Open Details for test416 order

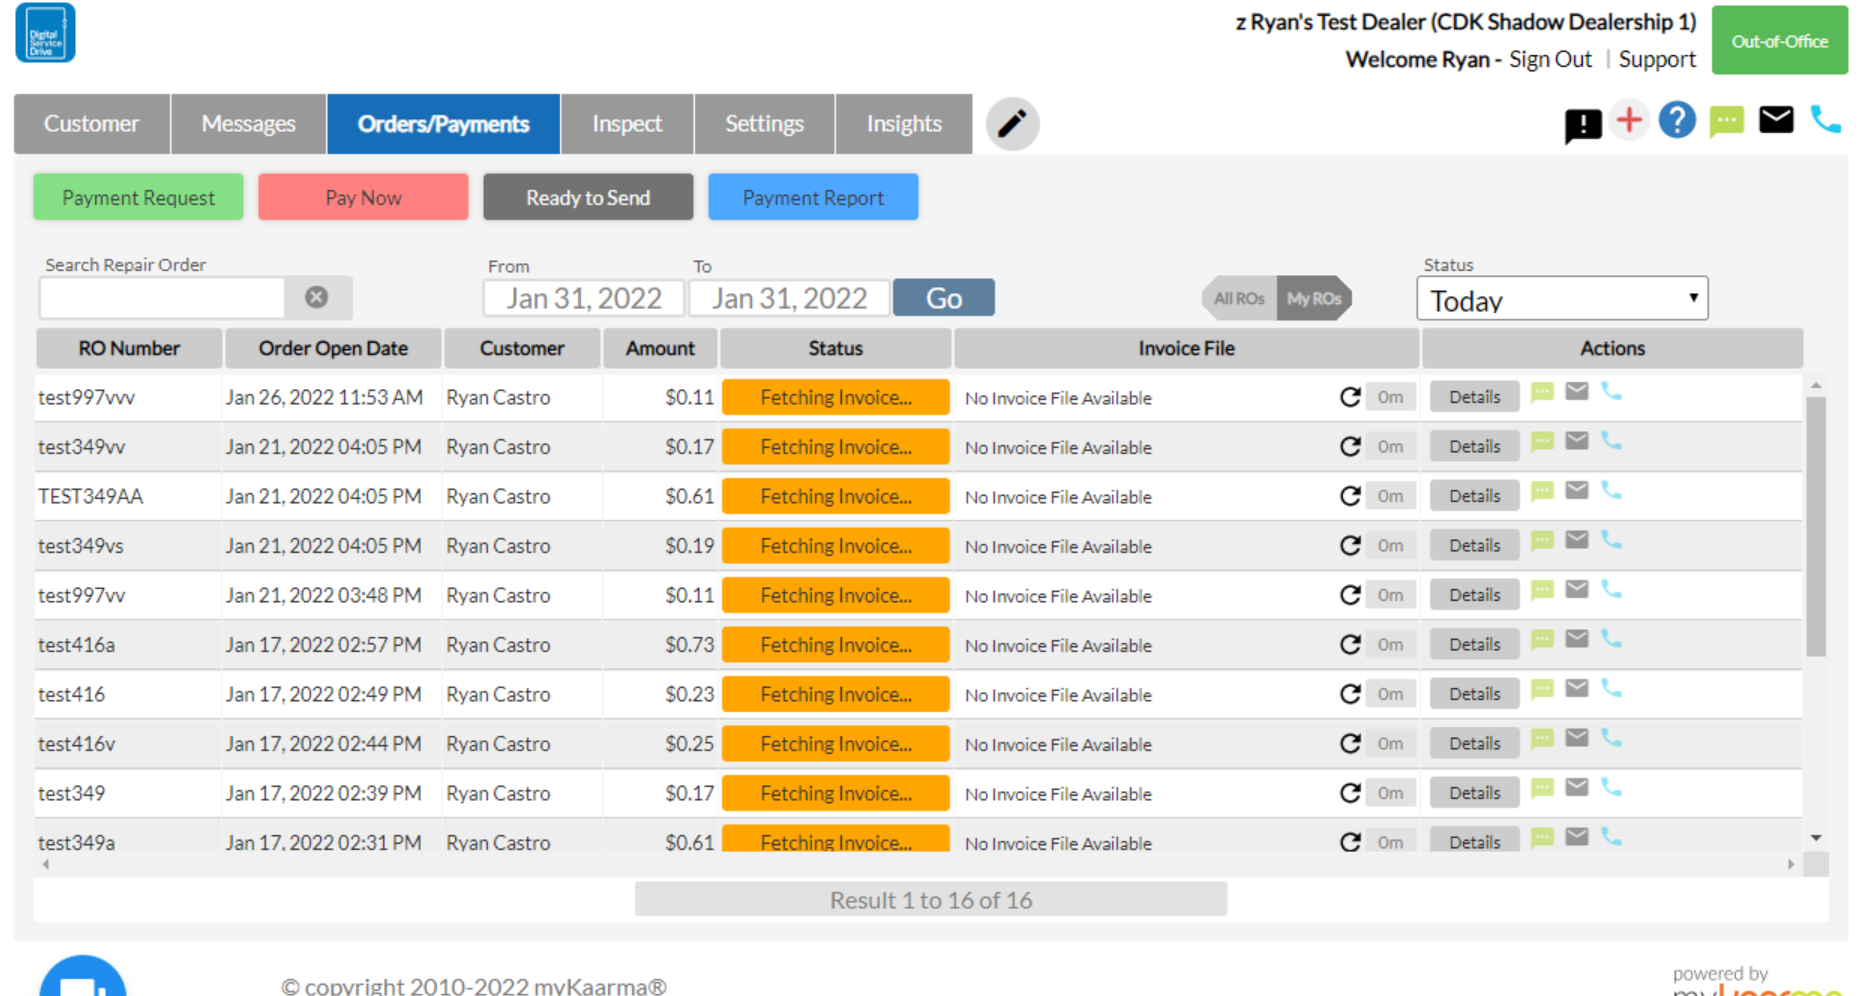1474,694
